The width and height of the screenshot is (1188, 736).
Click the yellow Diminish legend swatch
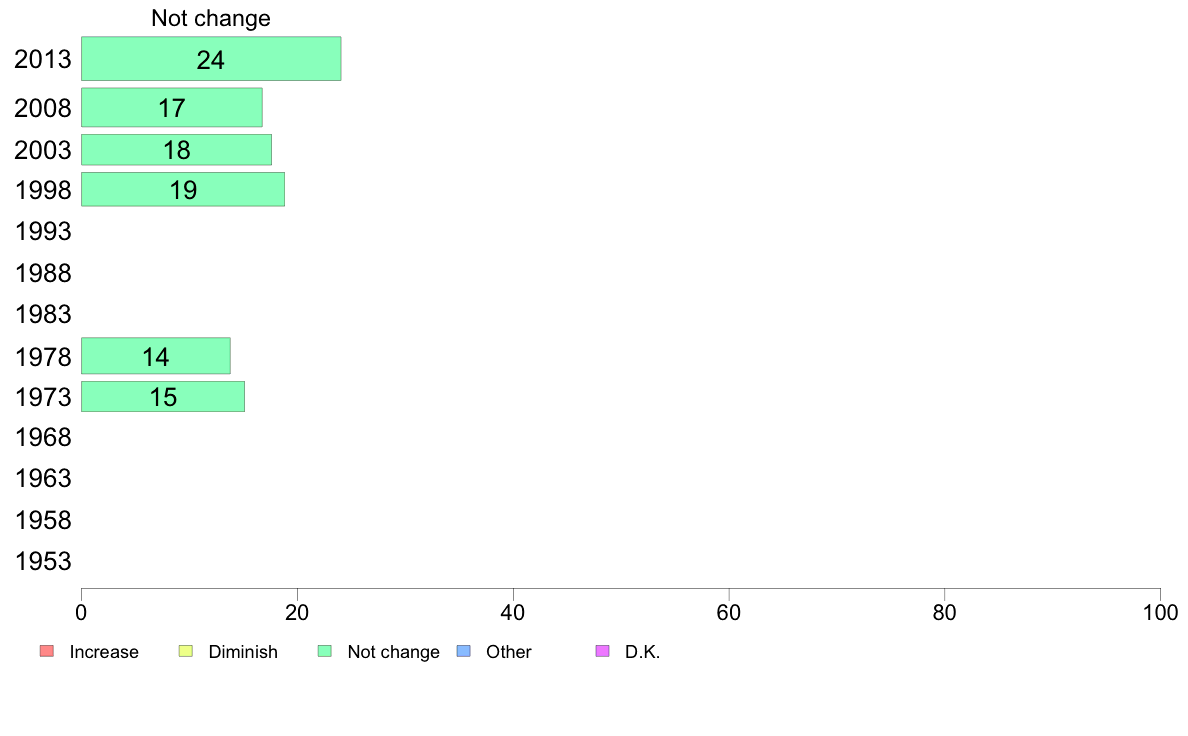tap(186, 651)
